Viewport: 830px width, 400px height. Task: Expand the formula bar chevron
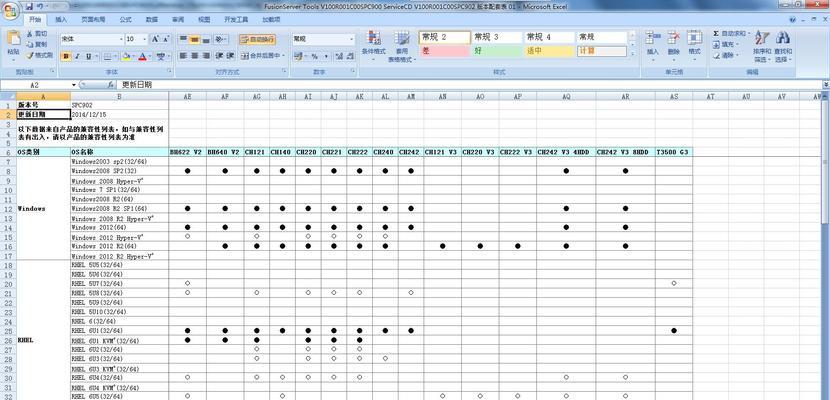coord(826,85)
